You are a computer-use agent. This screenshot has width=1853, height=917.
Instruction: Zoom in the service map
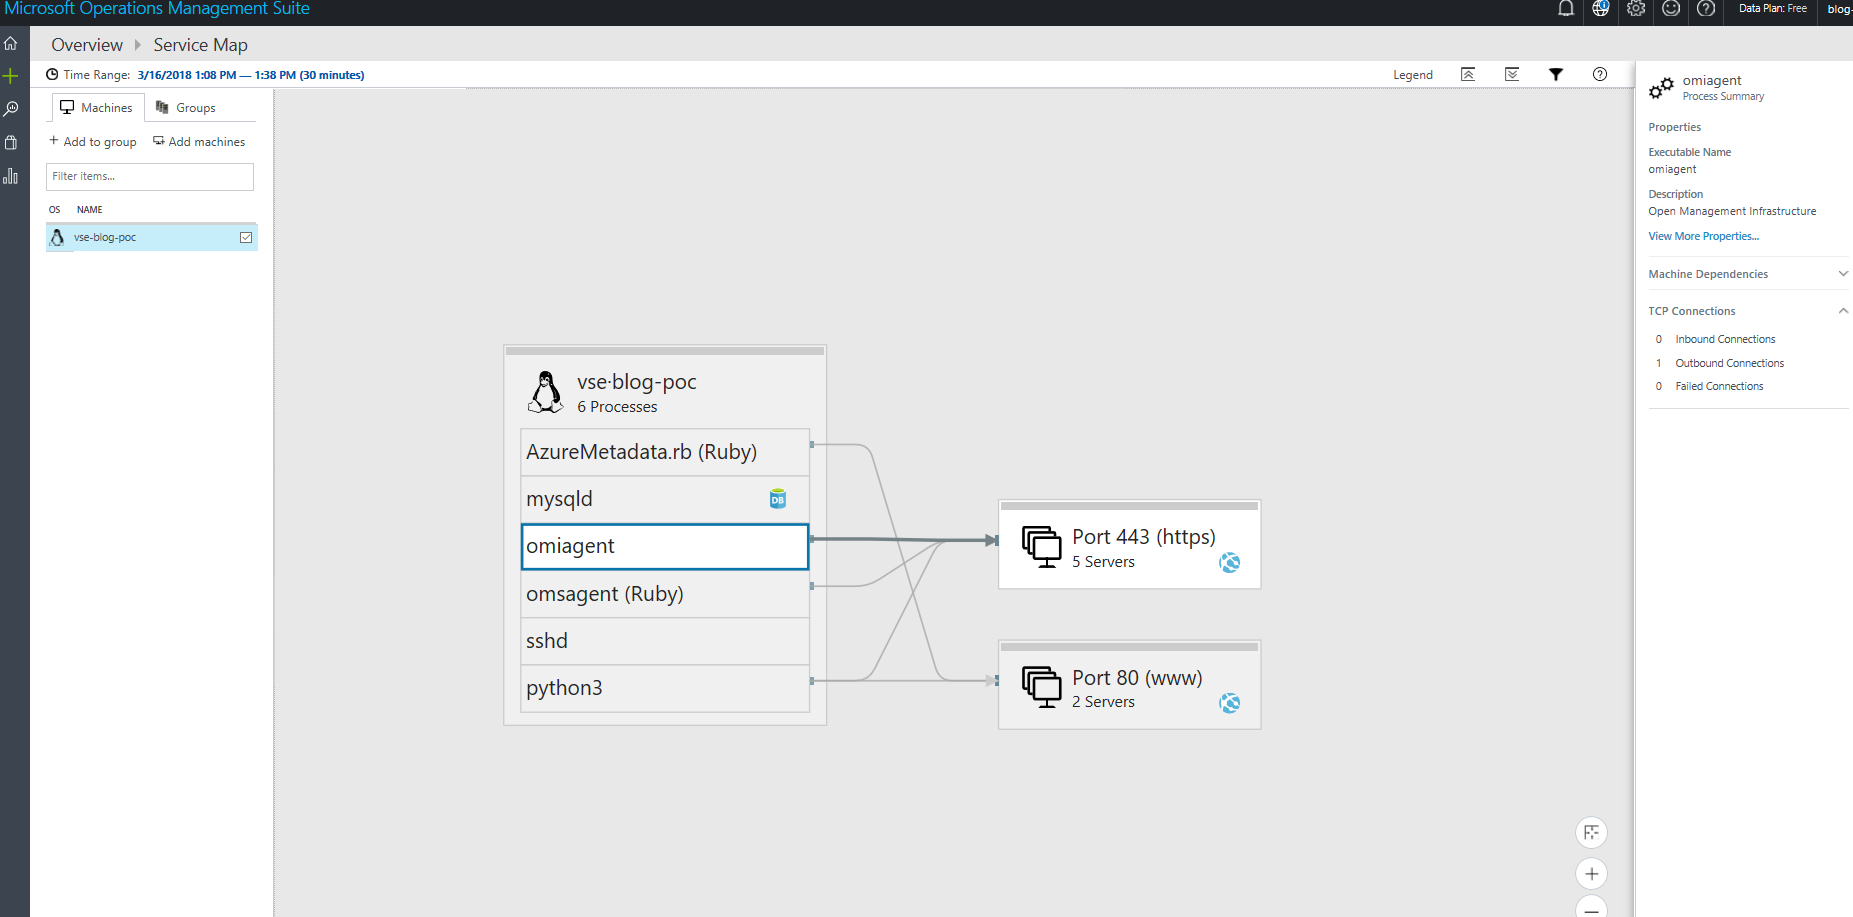coord(1592,873)
